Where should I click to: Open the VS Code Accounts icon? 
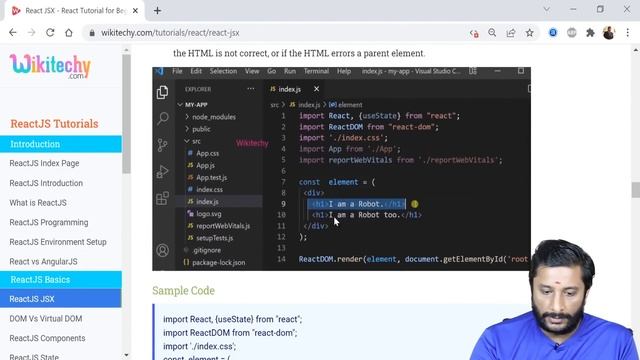pyautogui.click(x=162, y=250)
